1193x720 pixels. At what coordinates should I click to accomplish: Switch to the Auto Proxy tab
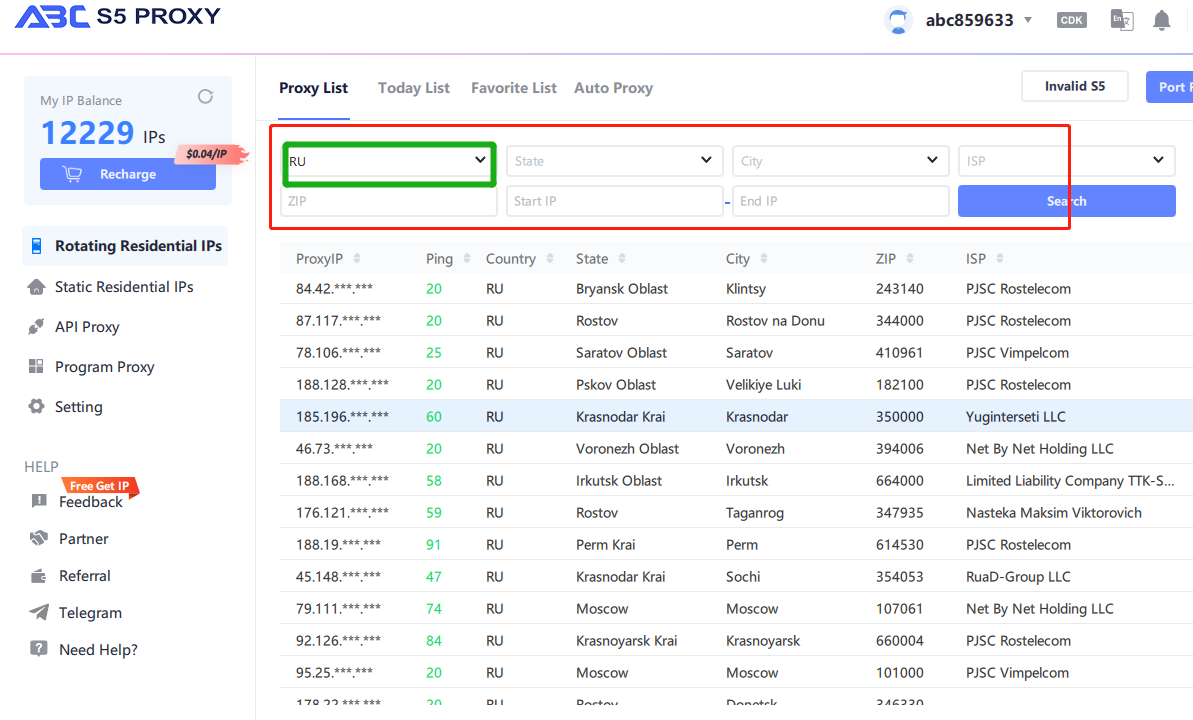click(613, 88)
